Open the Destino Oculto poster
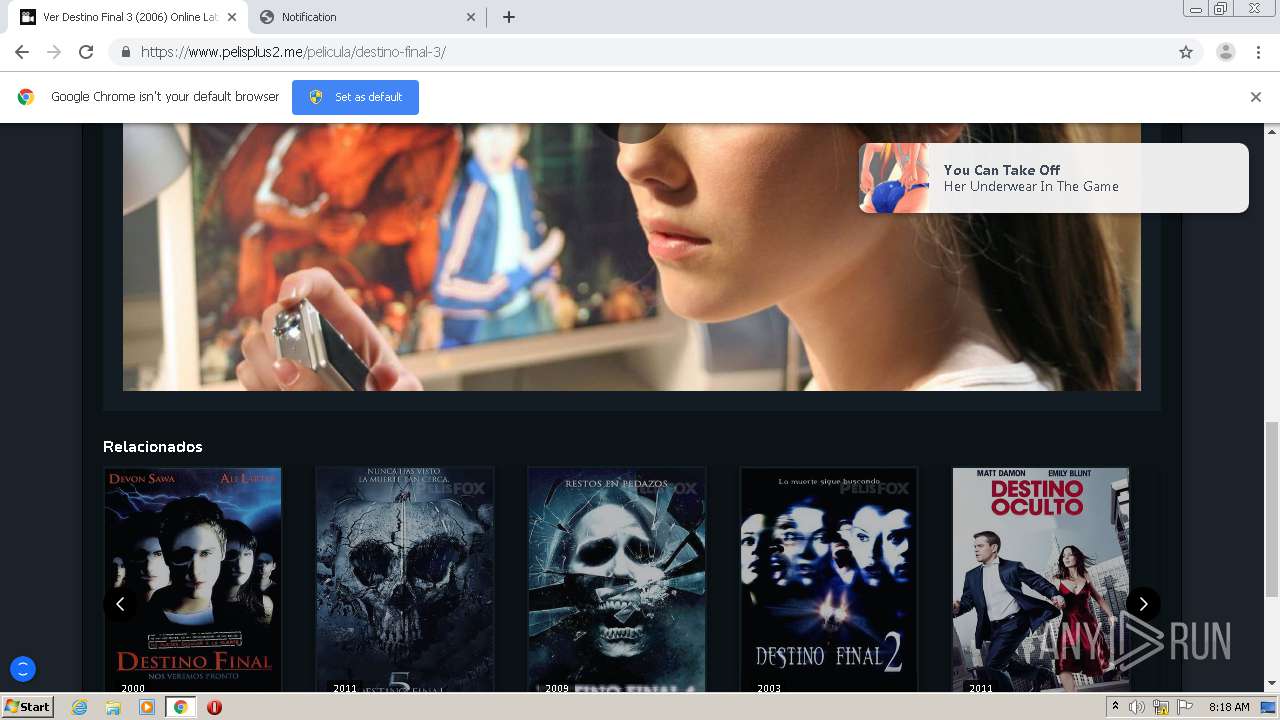This screenshot has height=720, width=1280. coord(1041,580)
